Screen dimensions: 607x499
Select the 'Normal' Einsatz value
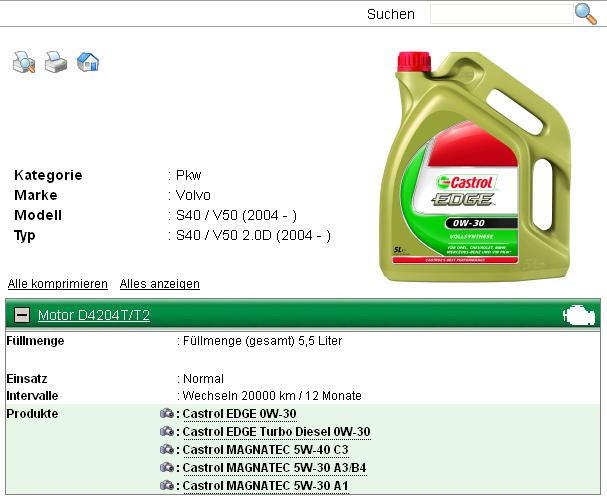[203, 379]
